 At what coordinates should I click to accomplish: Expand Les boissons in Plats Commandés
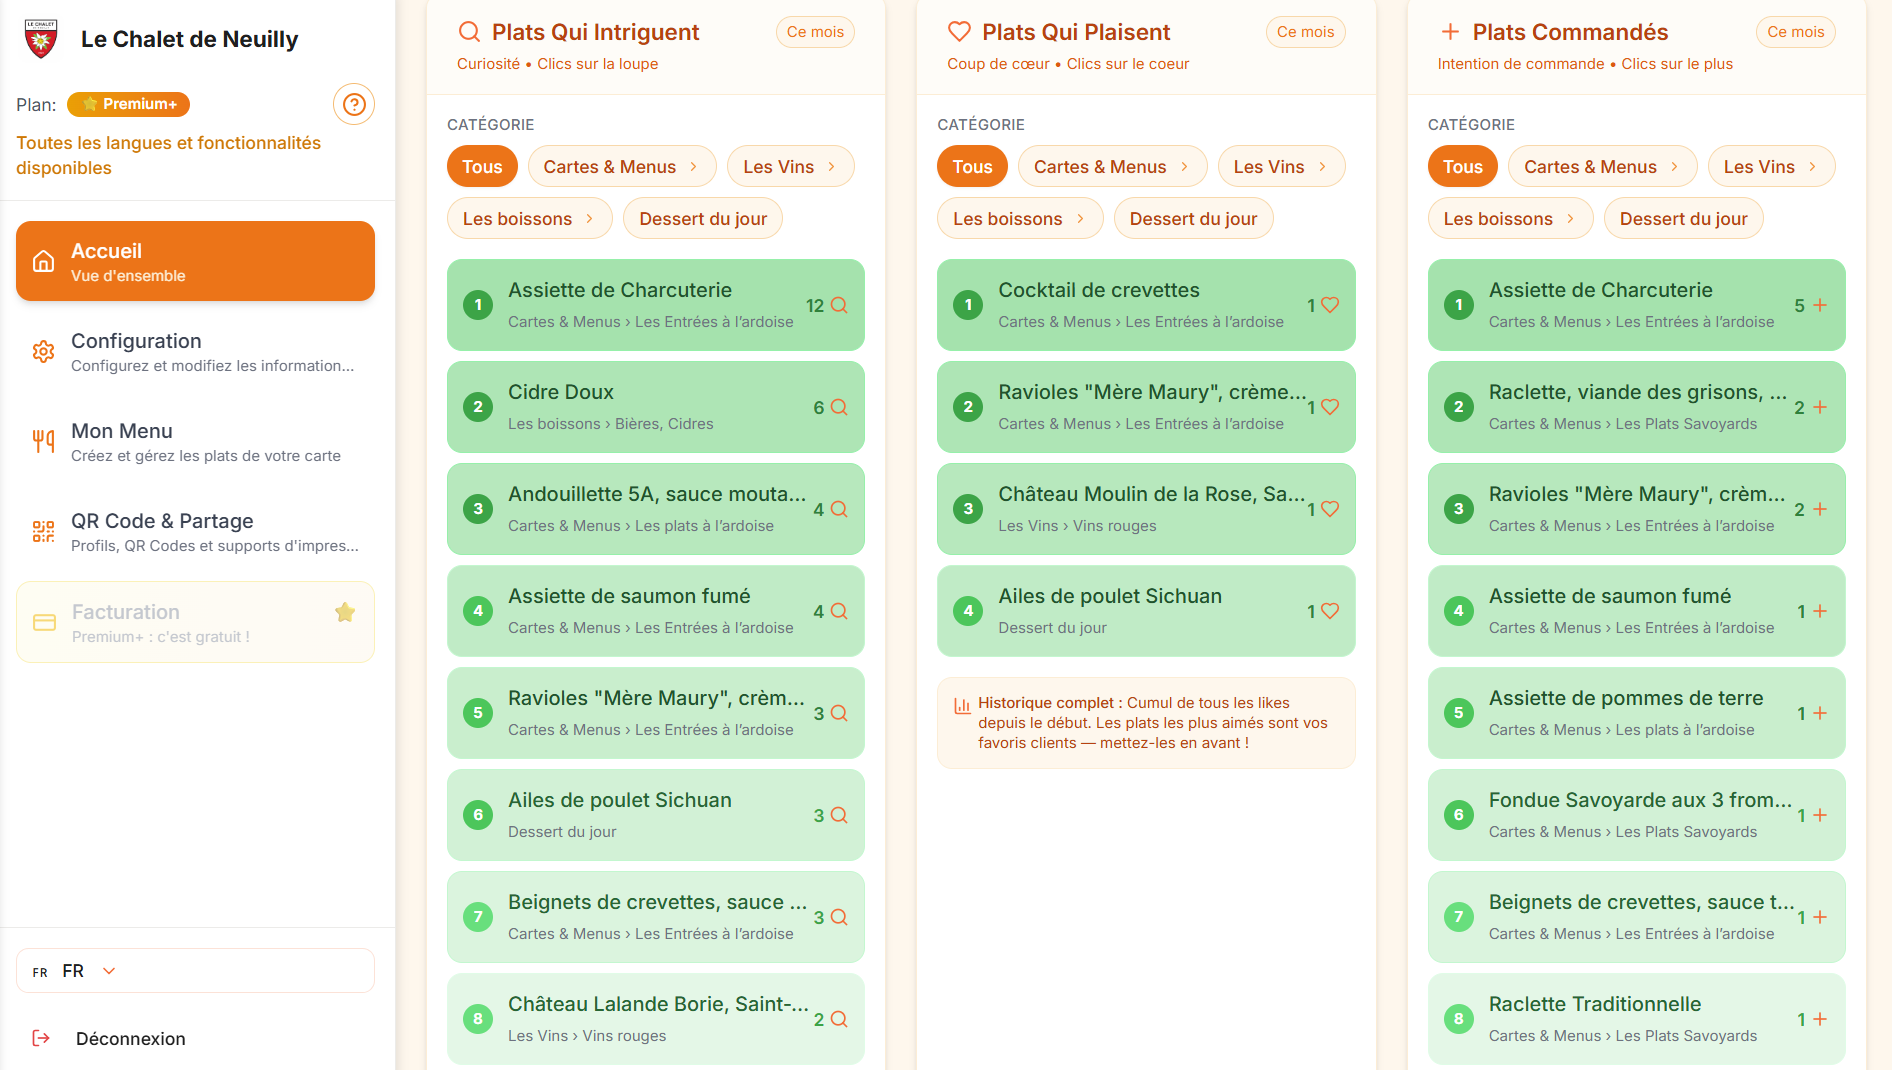click(x=1511, y=218)
